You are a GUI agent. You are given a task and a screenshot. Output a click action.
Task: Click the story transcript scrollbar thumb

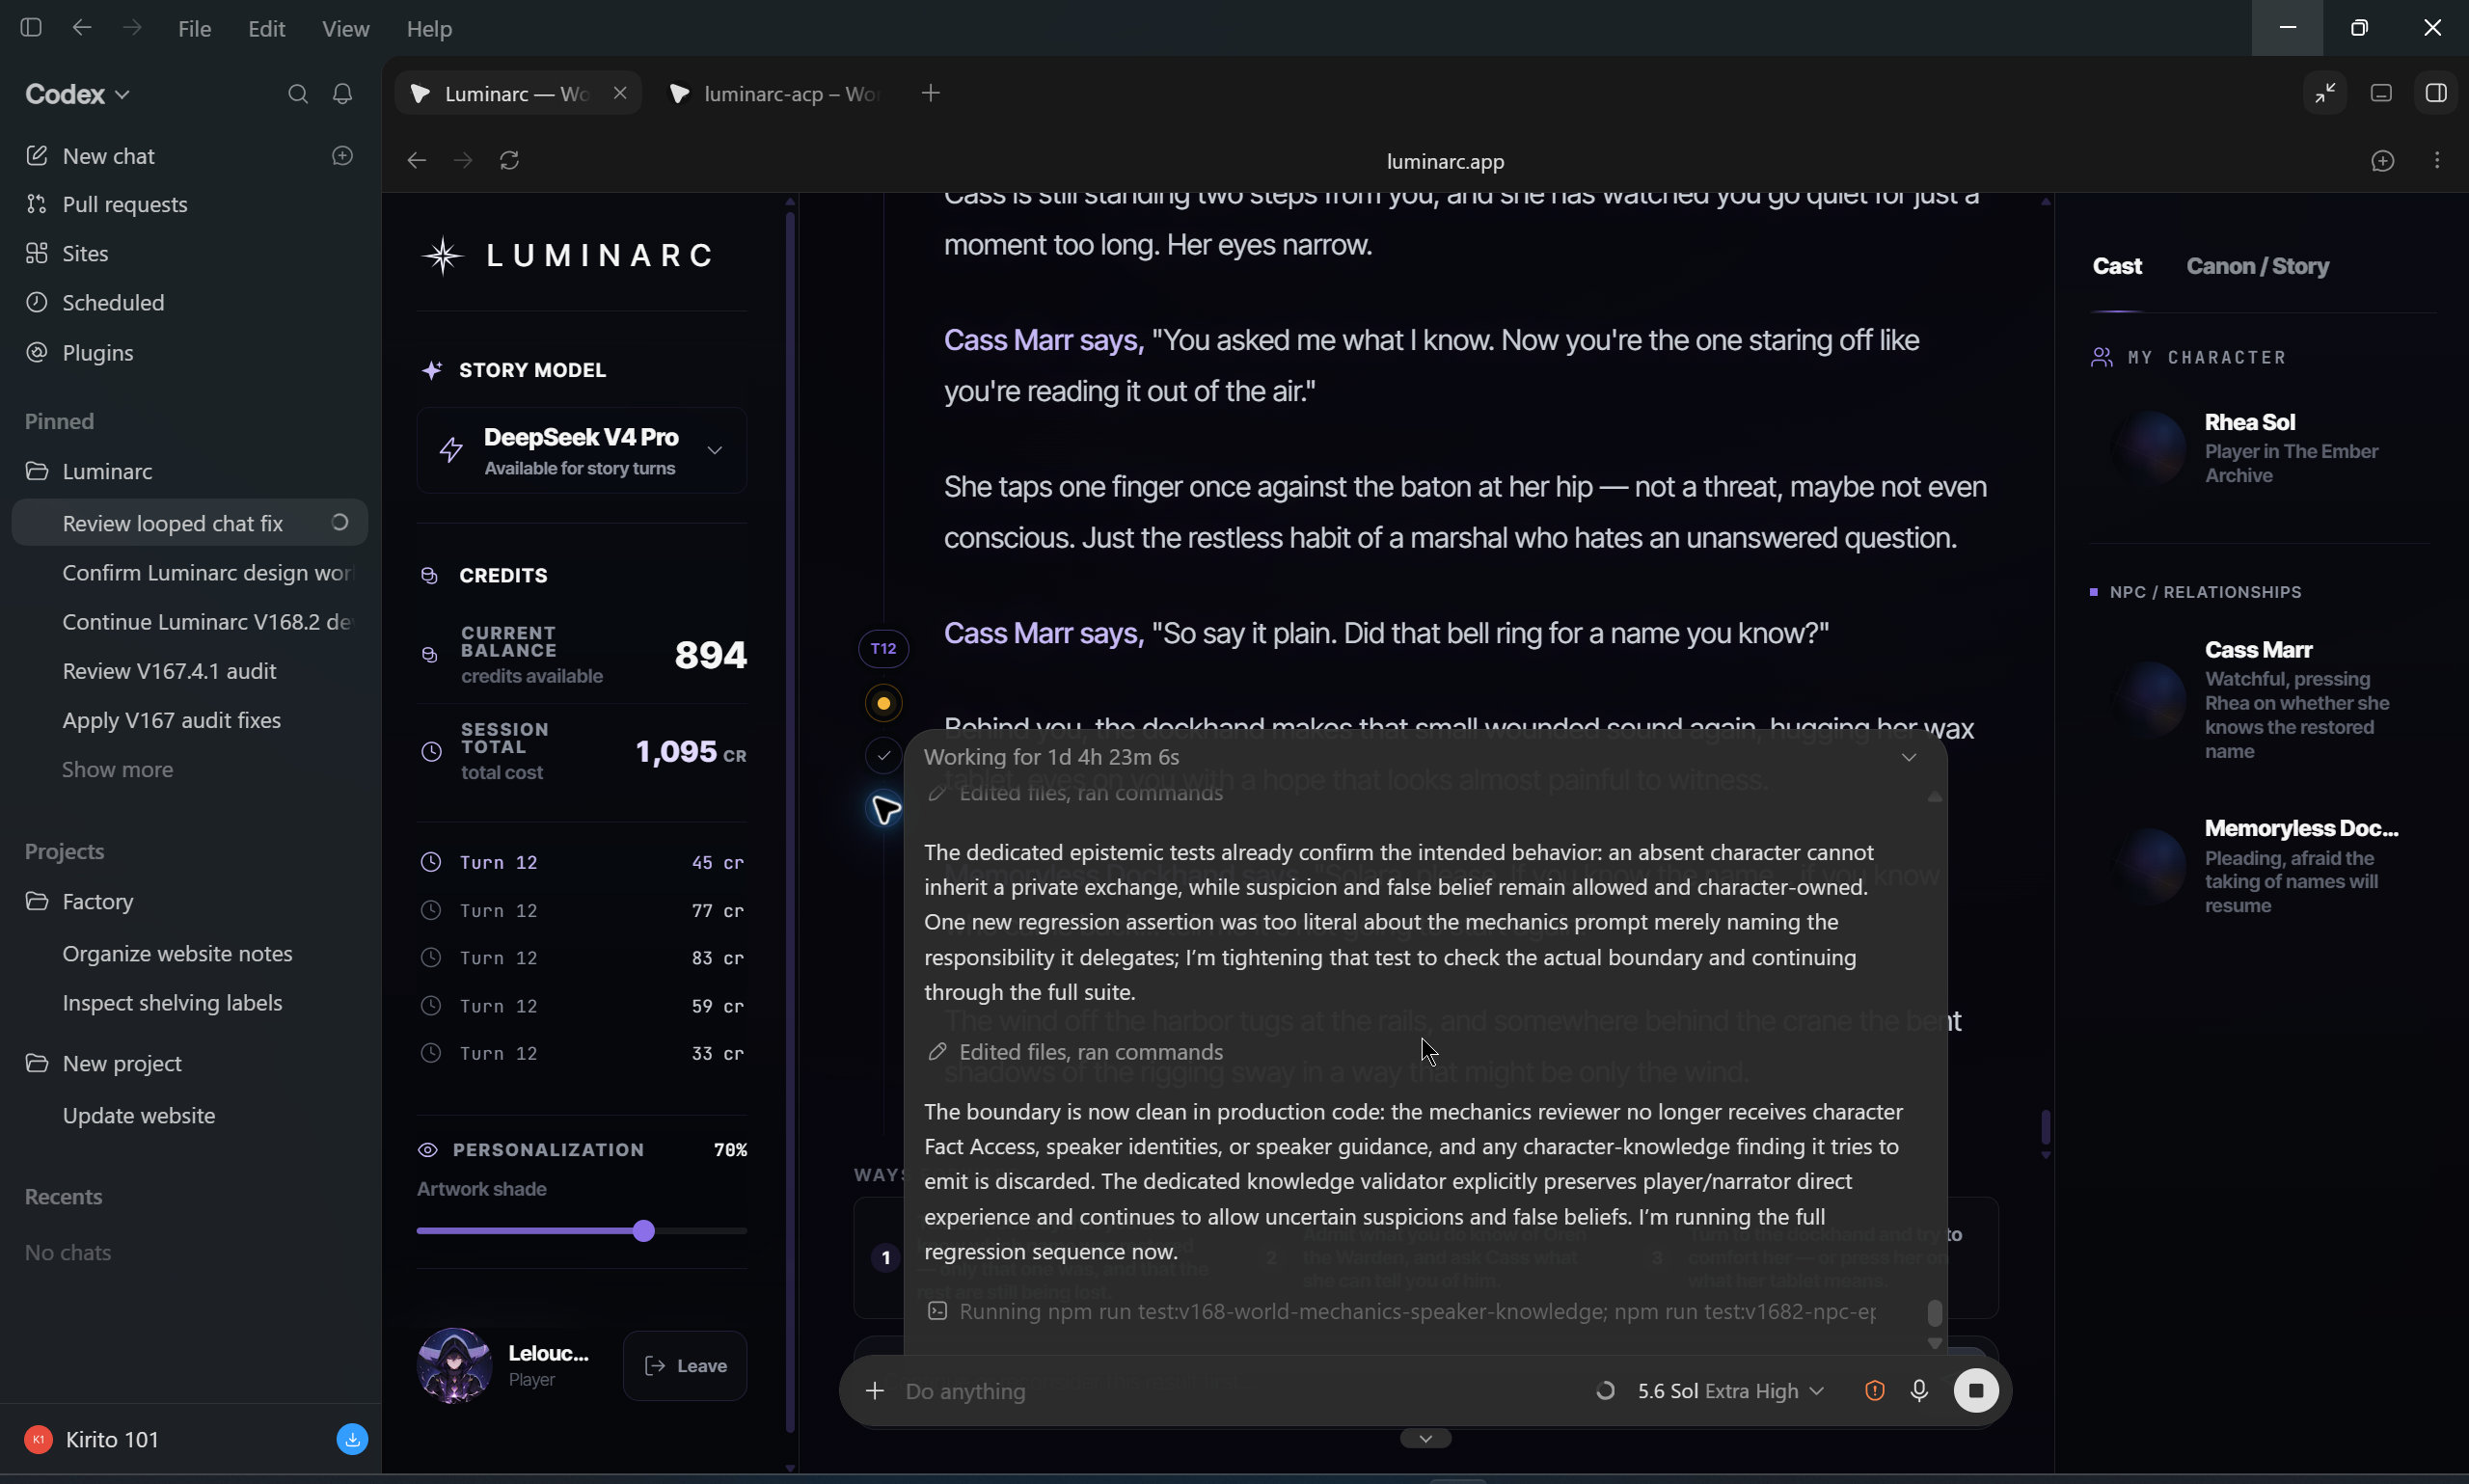[2045, 1128]
